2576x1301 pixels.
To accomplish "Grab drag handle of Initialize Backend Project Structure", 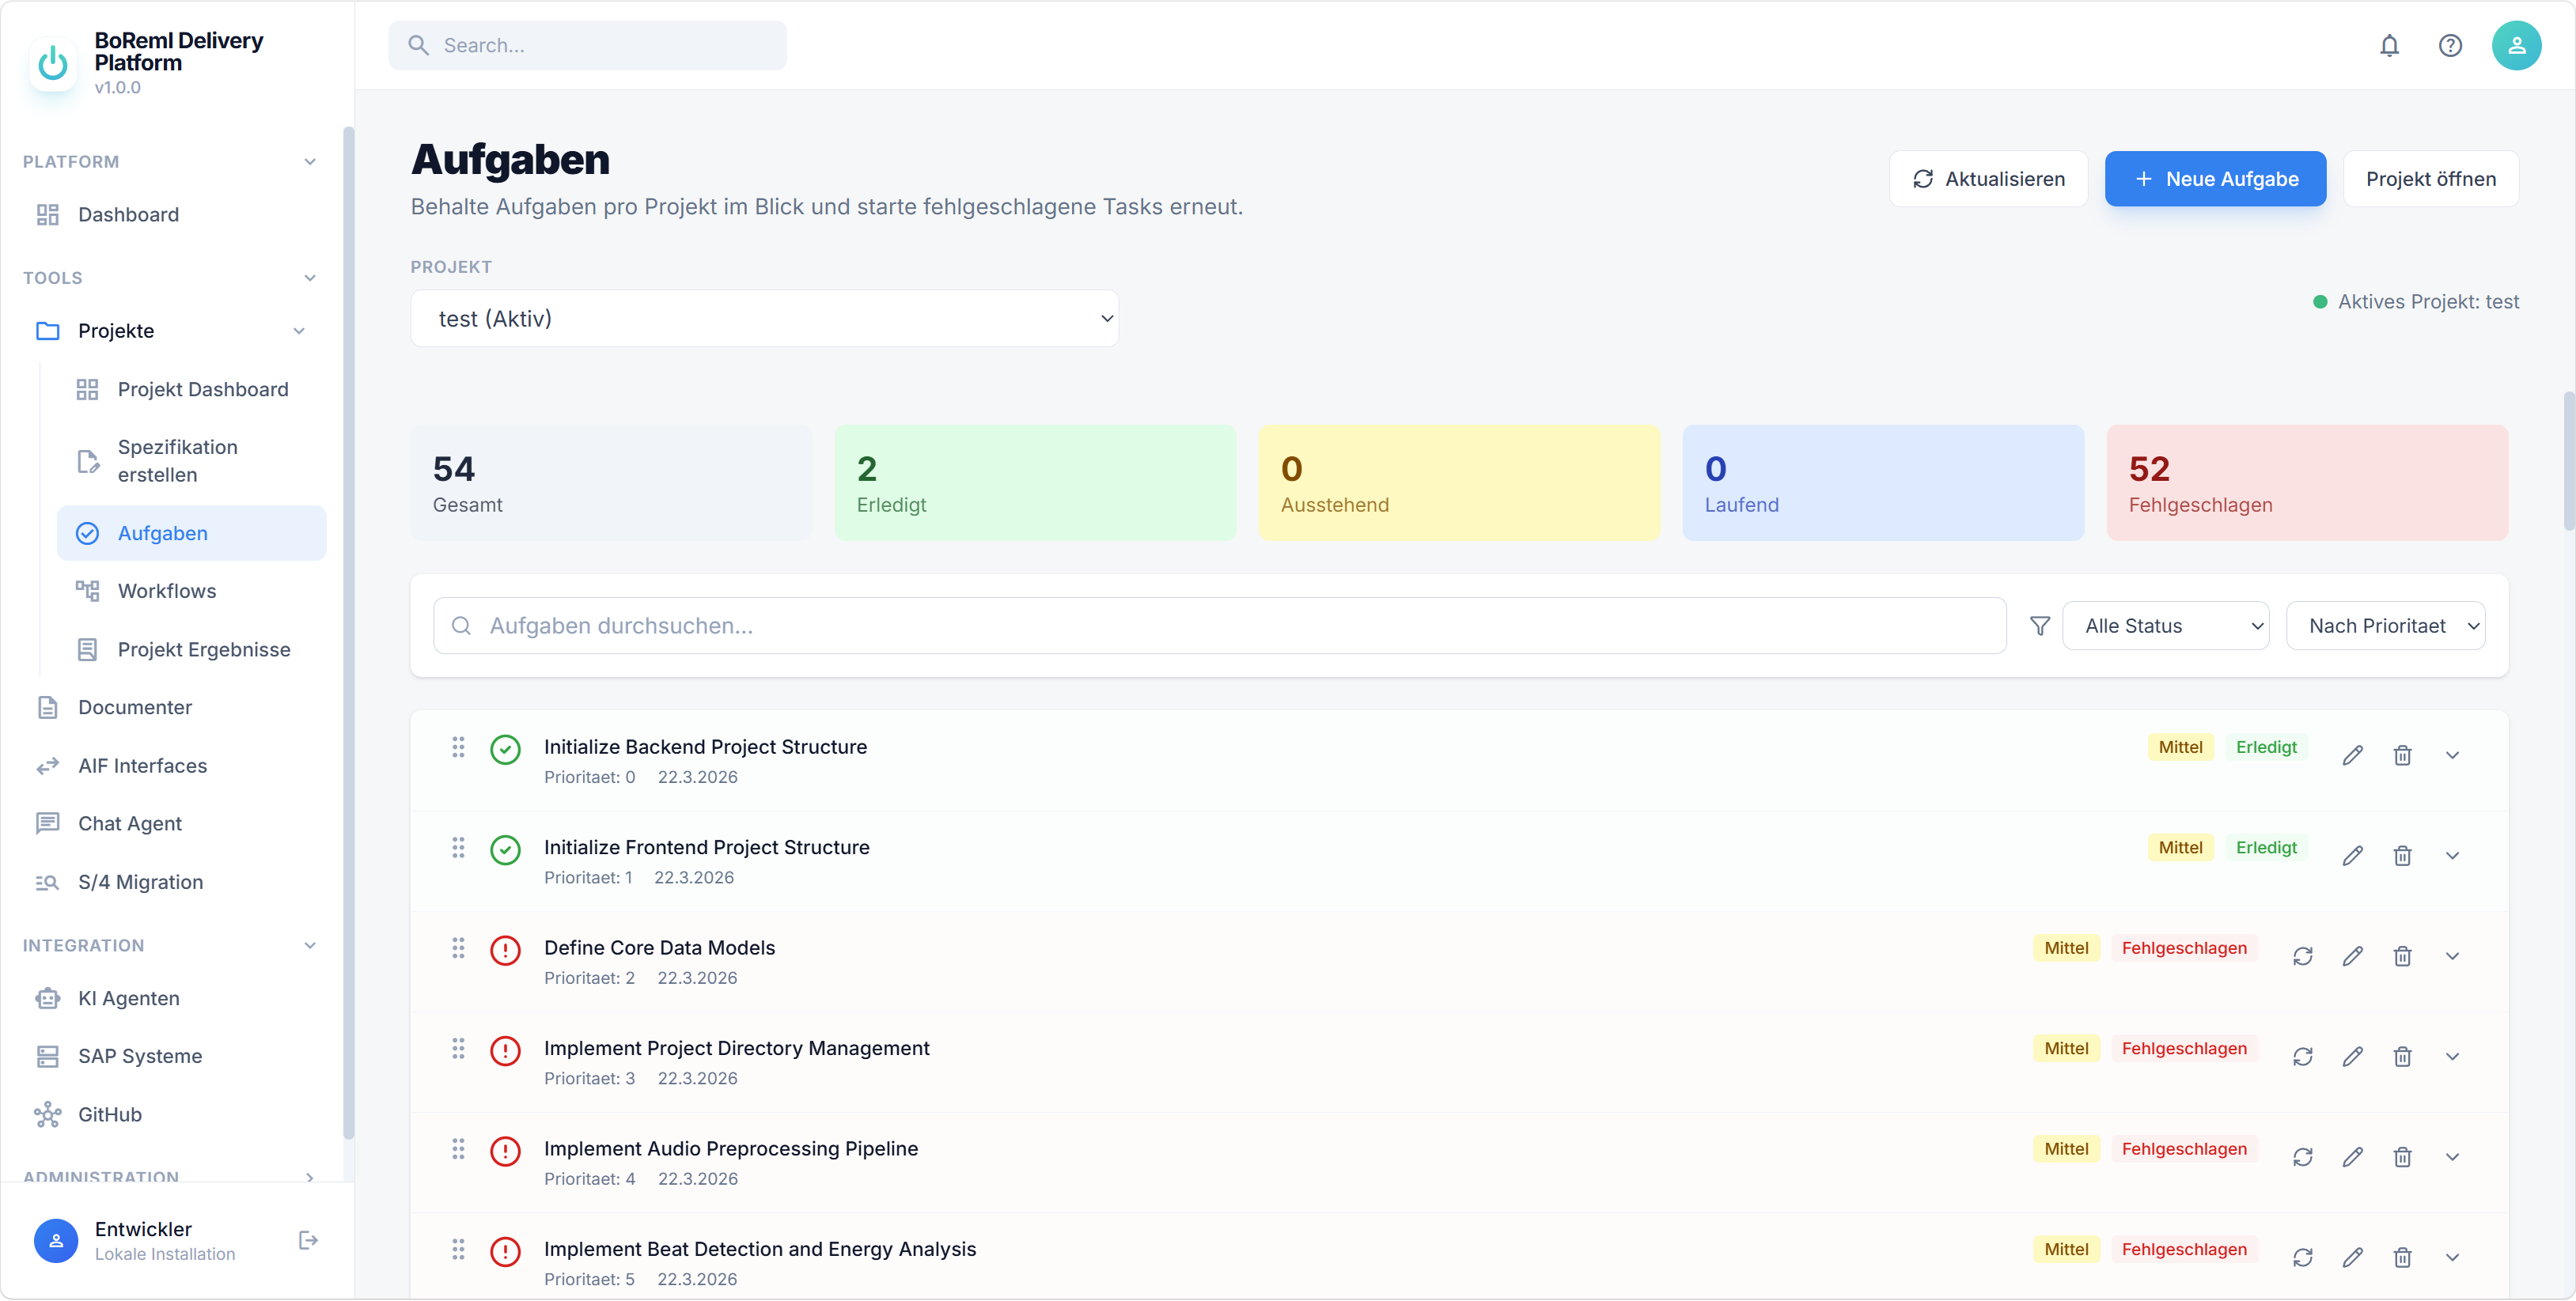I will click(458, 747).
